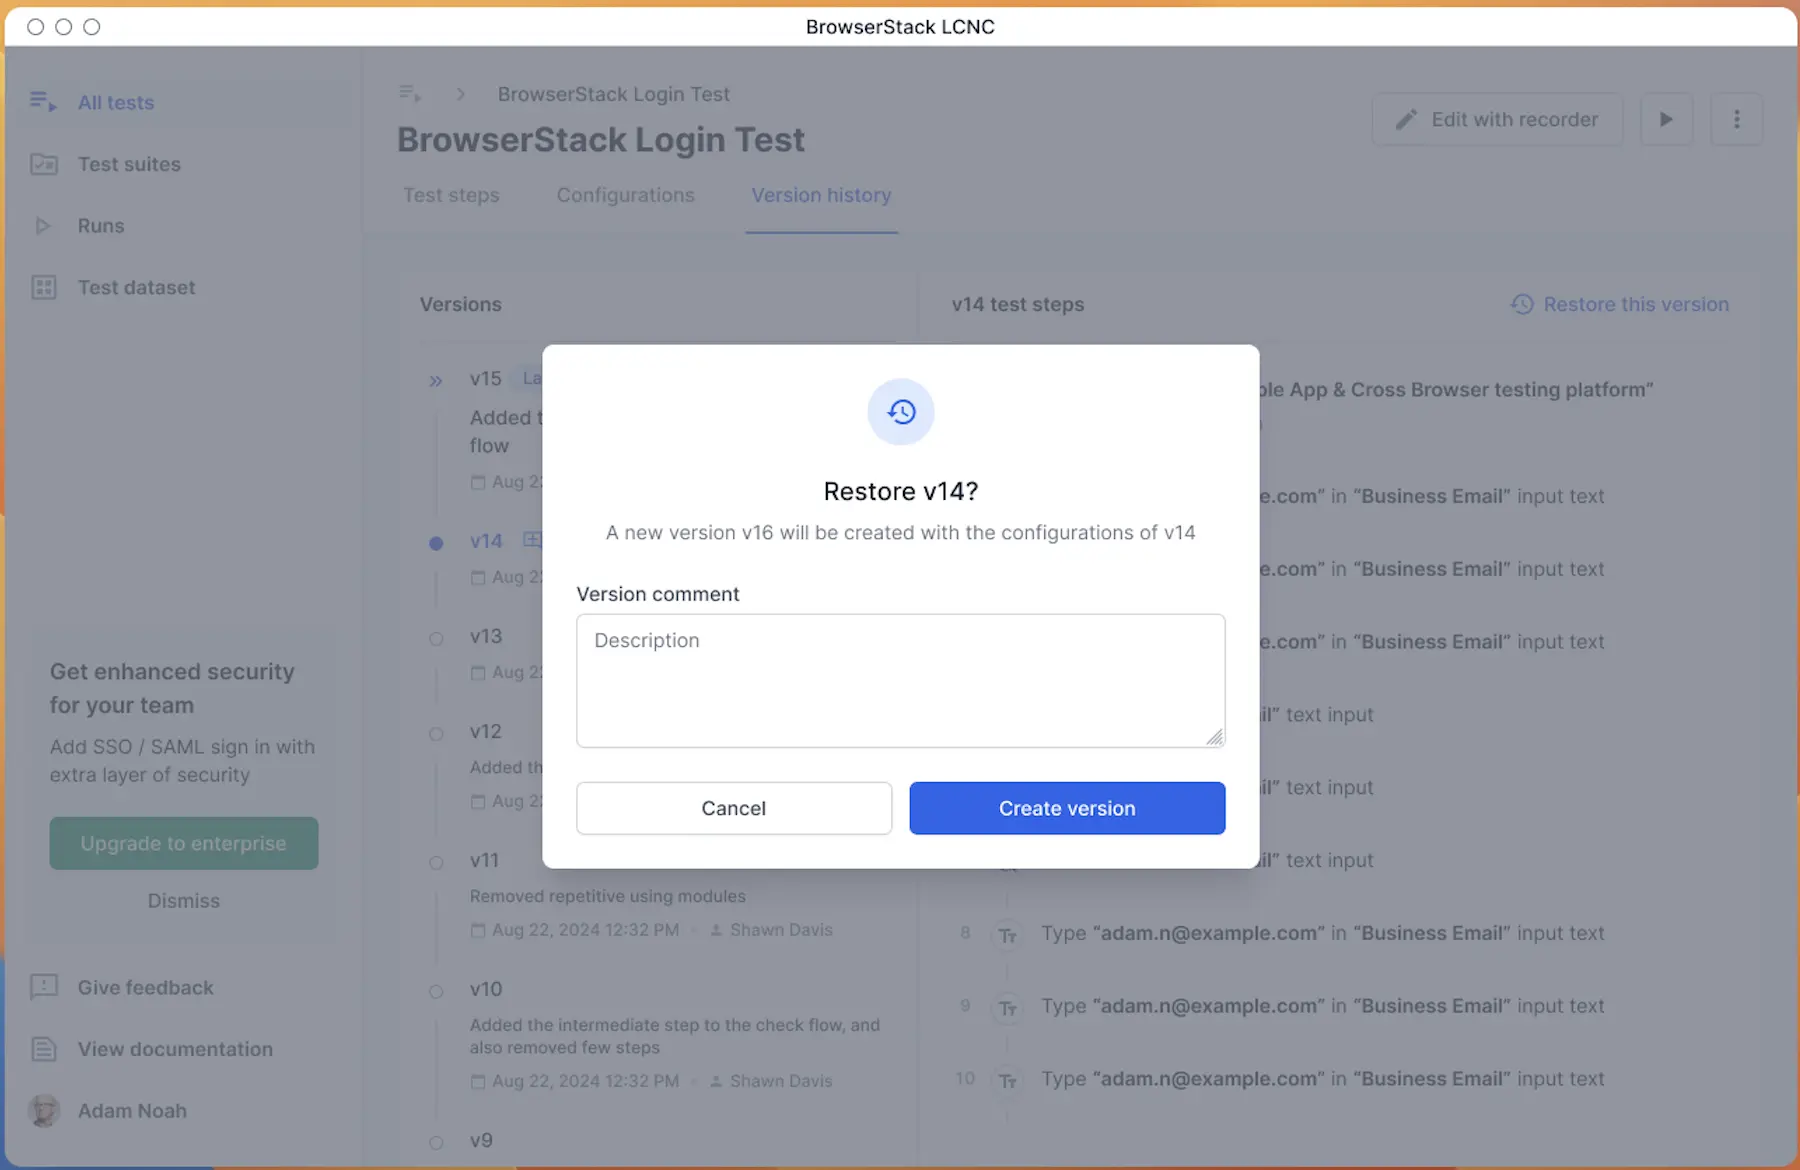Click the type icon on step 9
Viewport: 1800px width, 1170px height.
(x=1007, y=1008)
